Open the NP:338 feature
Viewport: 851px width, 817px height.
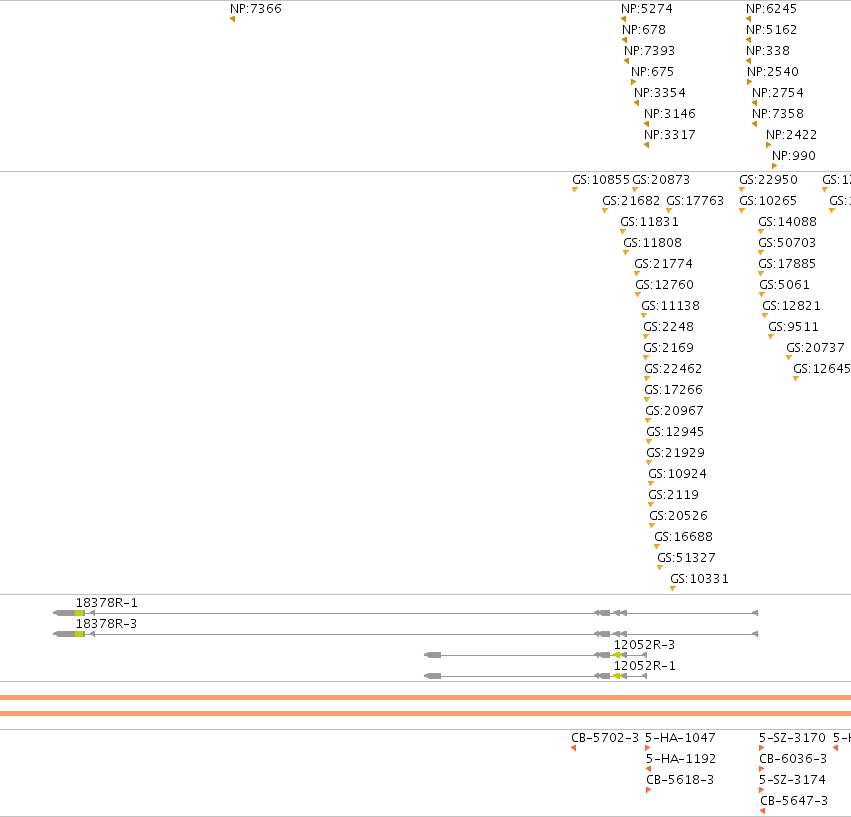(767, 51)
